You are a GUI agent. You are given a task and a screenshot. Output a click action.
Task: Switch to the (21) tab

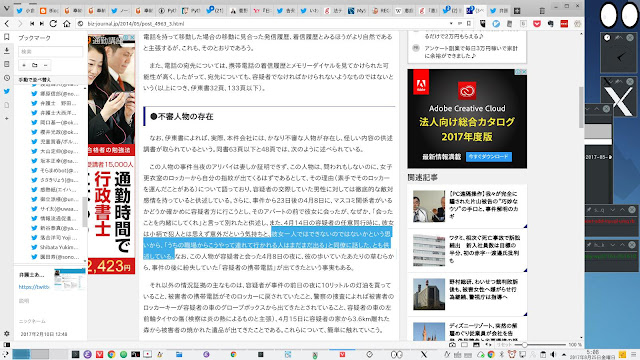pos(214,11)
